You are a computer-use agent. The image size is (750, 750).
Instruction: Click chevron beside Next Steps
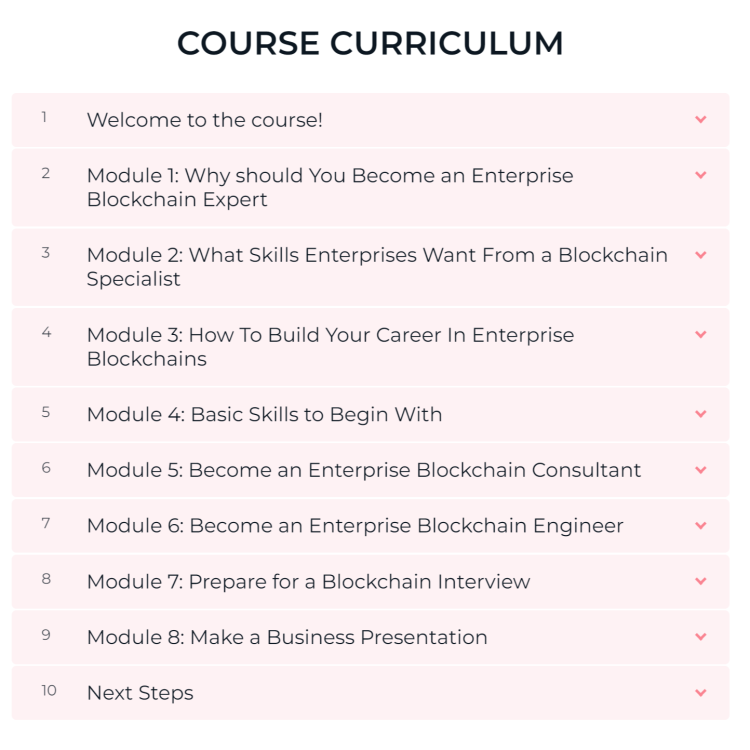(700, 693)
